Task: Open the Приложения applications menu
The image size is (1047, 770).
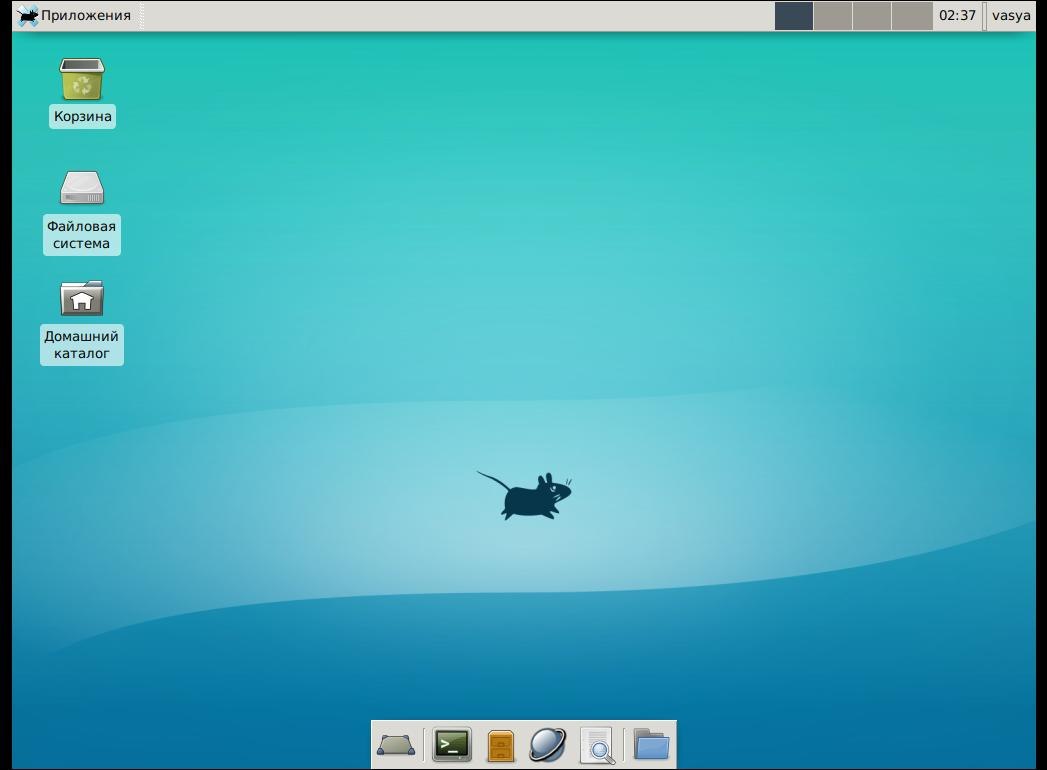Action: pyautogui.click(x=73, y=15)
